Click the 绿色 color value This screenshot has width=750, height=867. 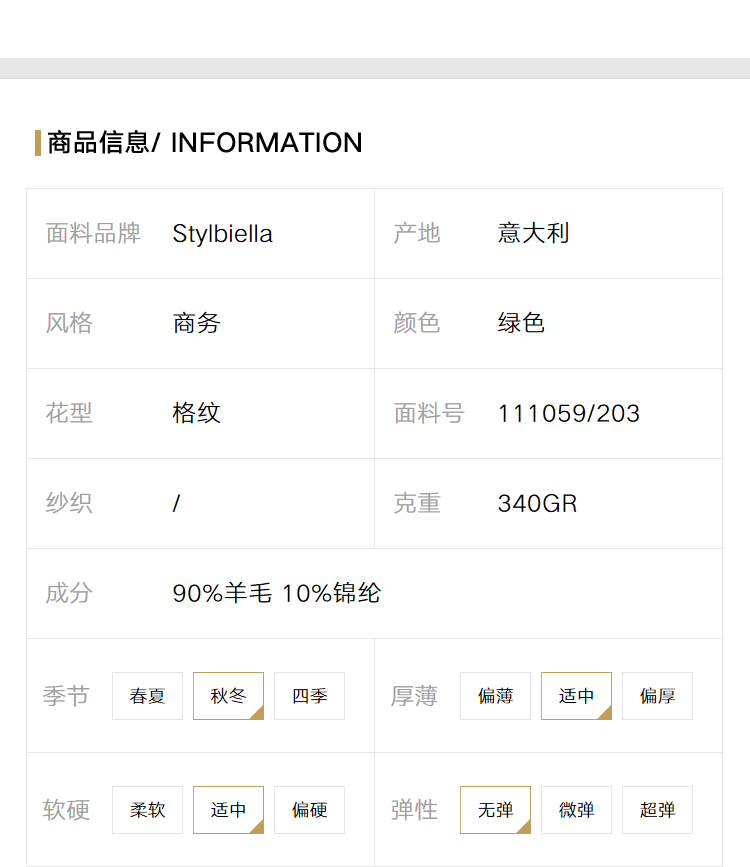pyautogui.click(x=521, y=323)
